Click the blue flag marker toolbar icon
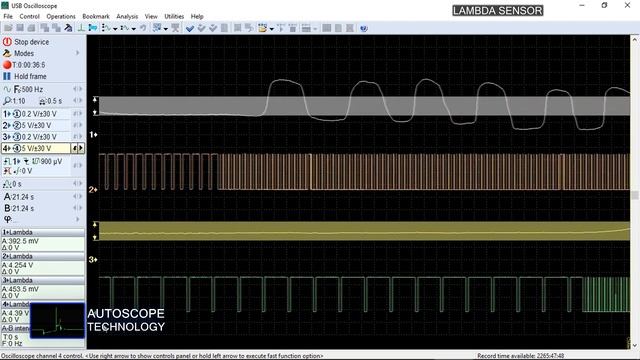This screenshot has height=360, width=640. coord(93,28)
